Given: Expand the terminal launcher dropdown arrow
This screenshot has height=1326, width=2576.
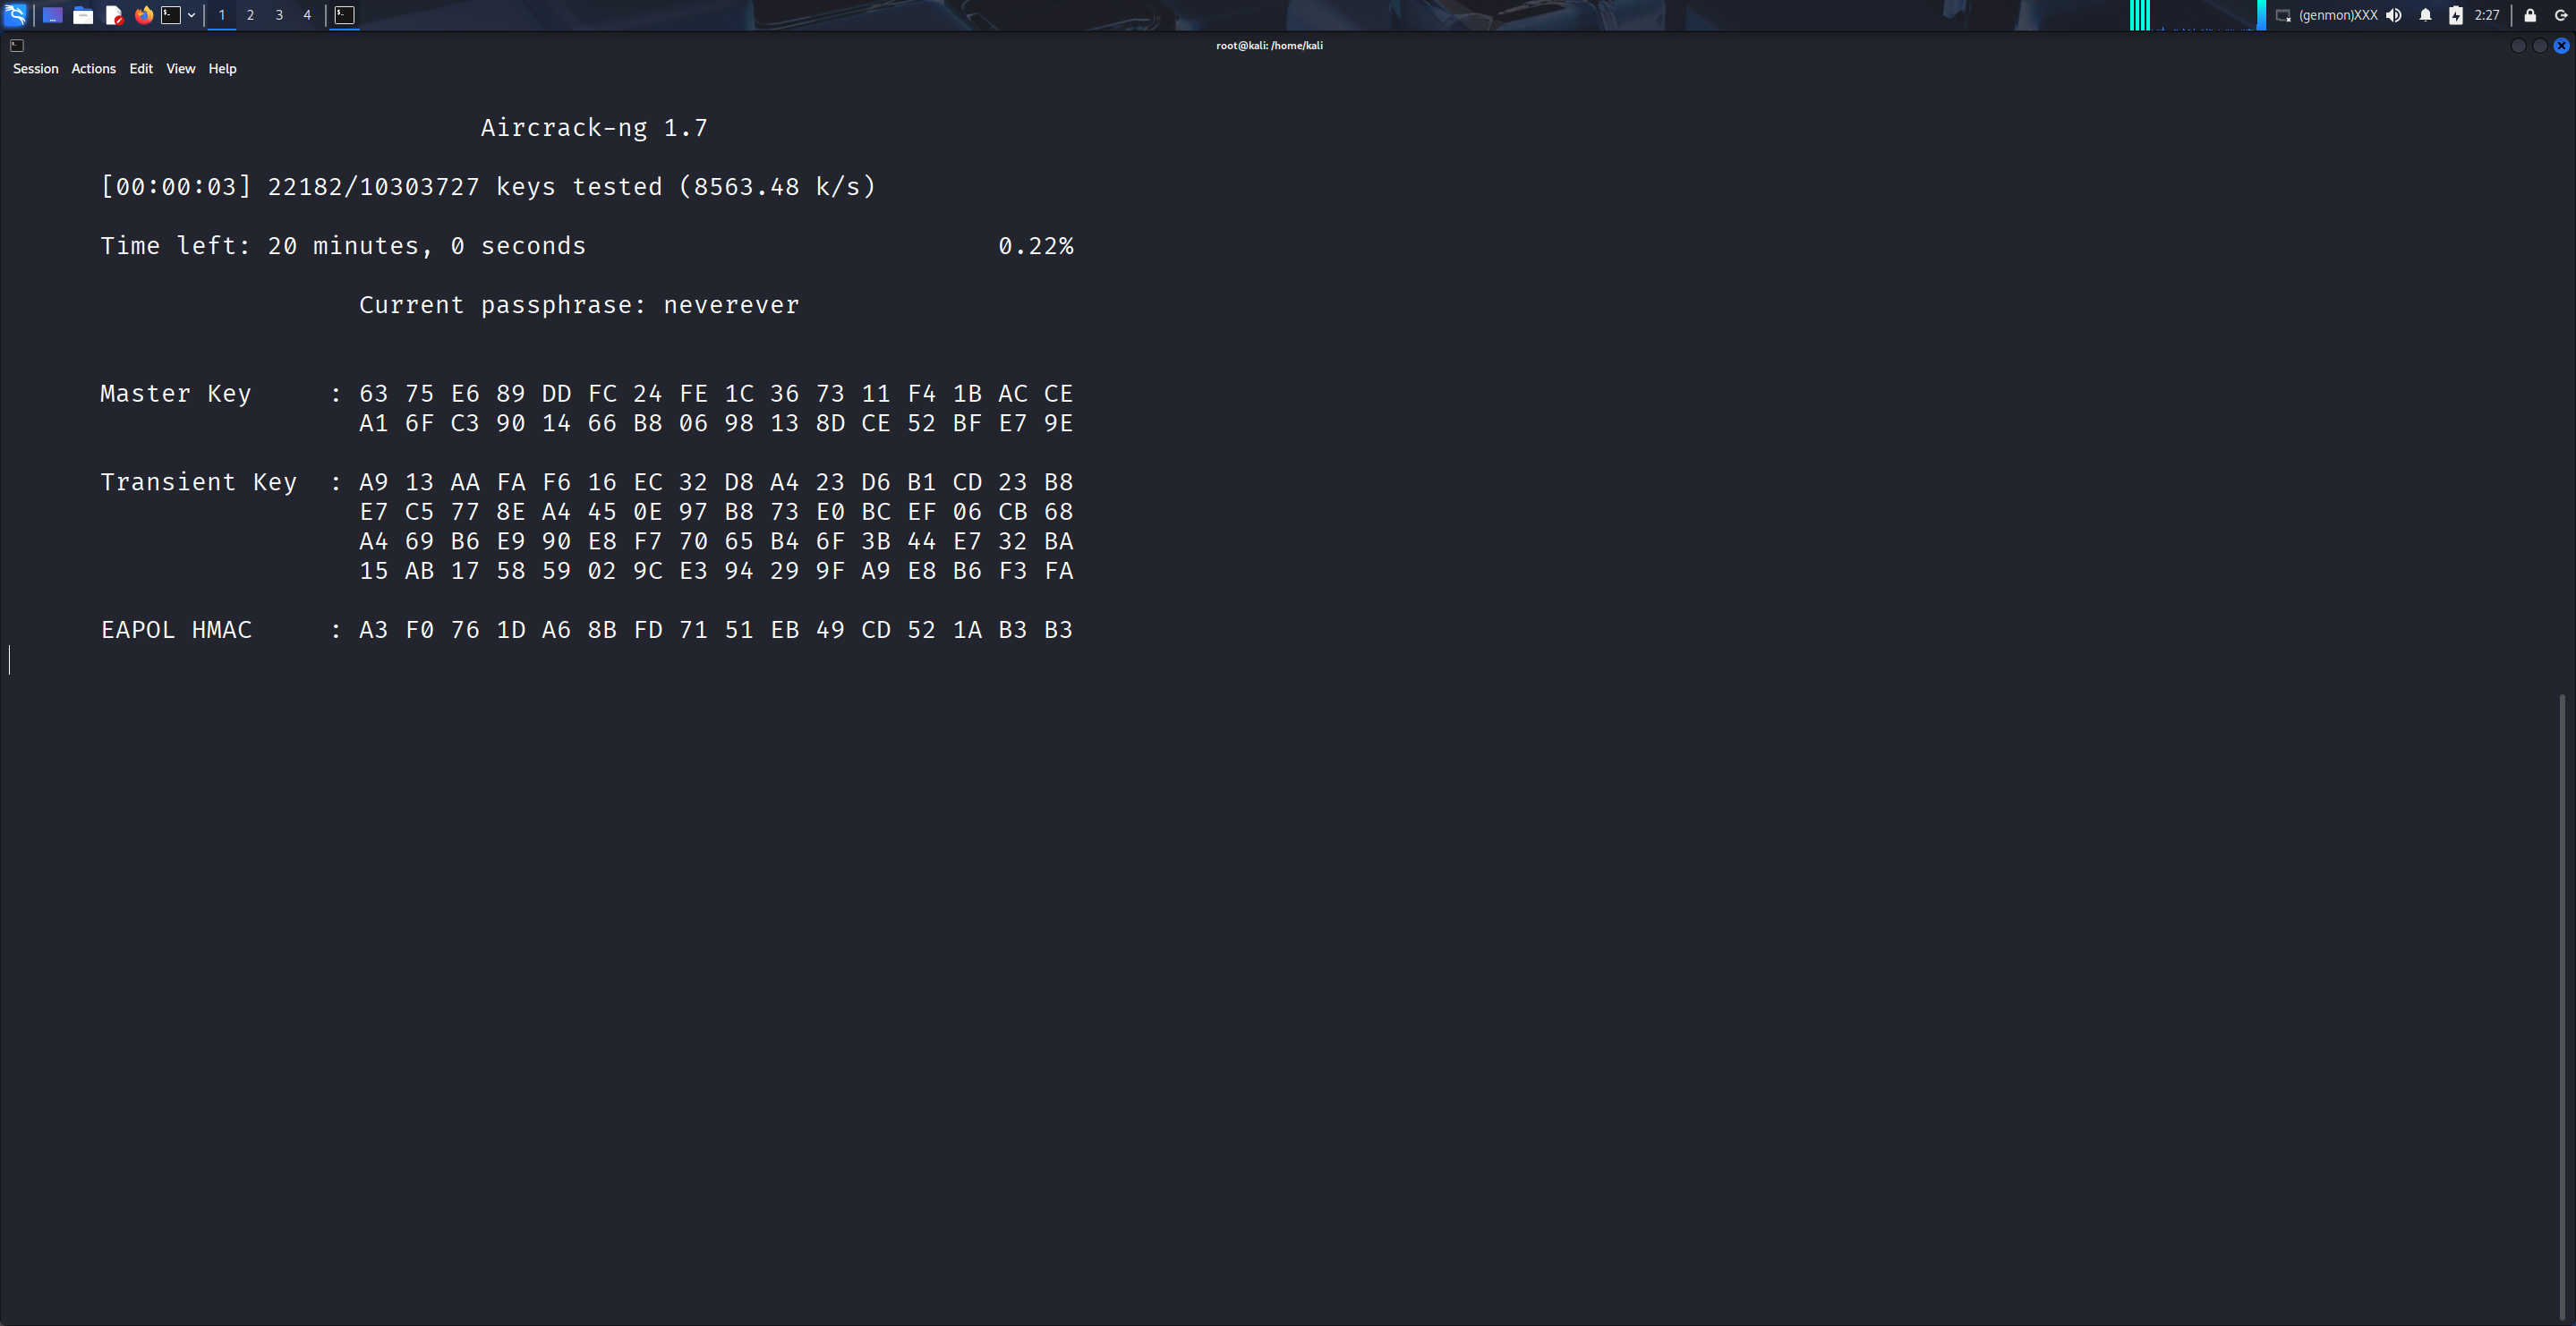Looking at the screenshot, I should [191, 15].
